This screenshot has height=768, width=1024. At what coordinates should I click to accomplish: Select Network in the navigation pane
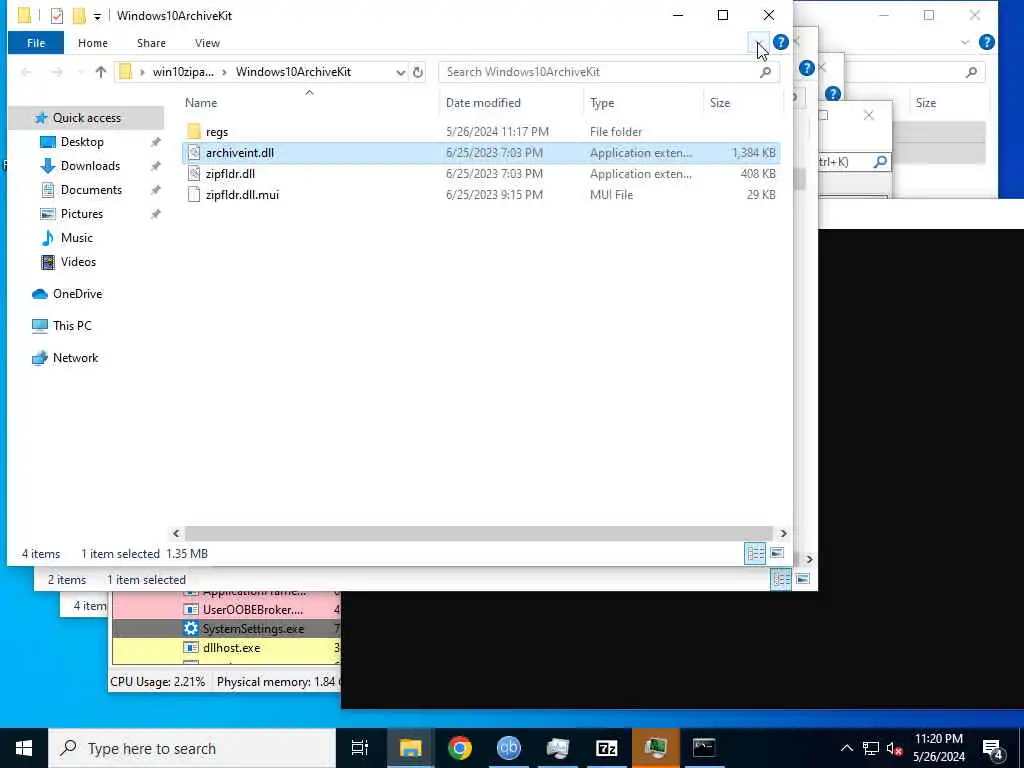pos(75,358)
